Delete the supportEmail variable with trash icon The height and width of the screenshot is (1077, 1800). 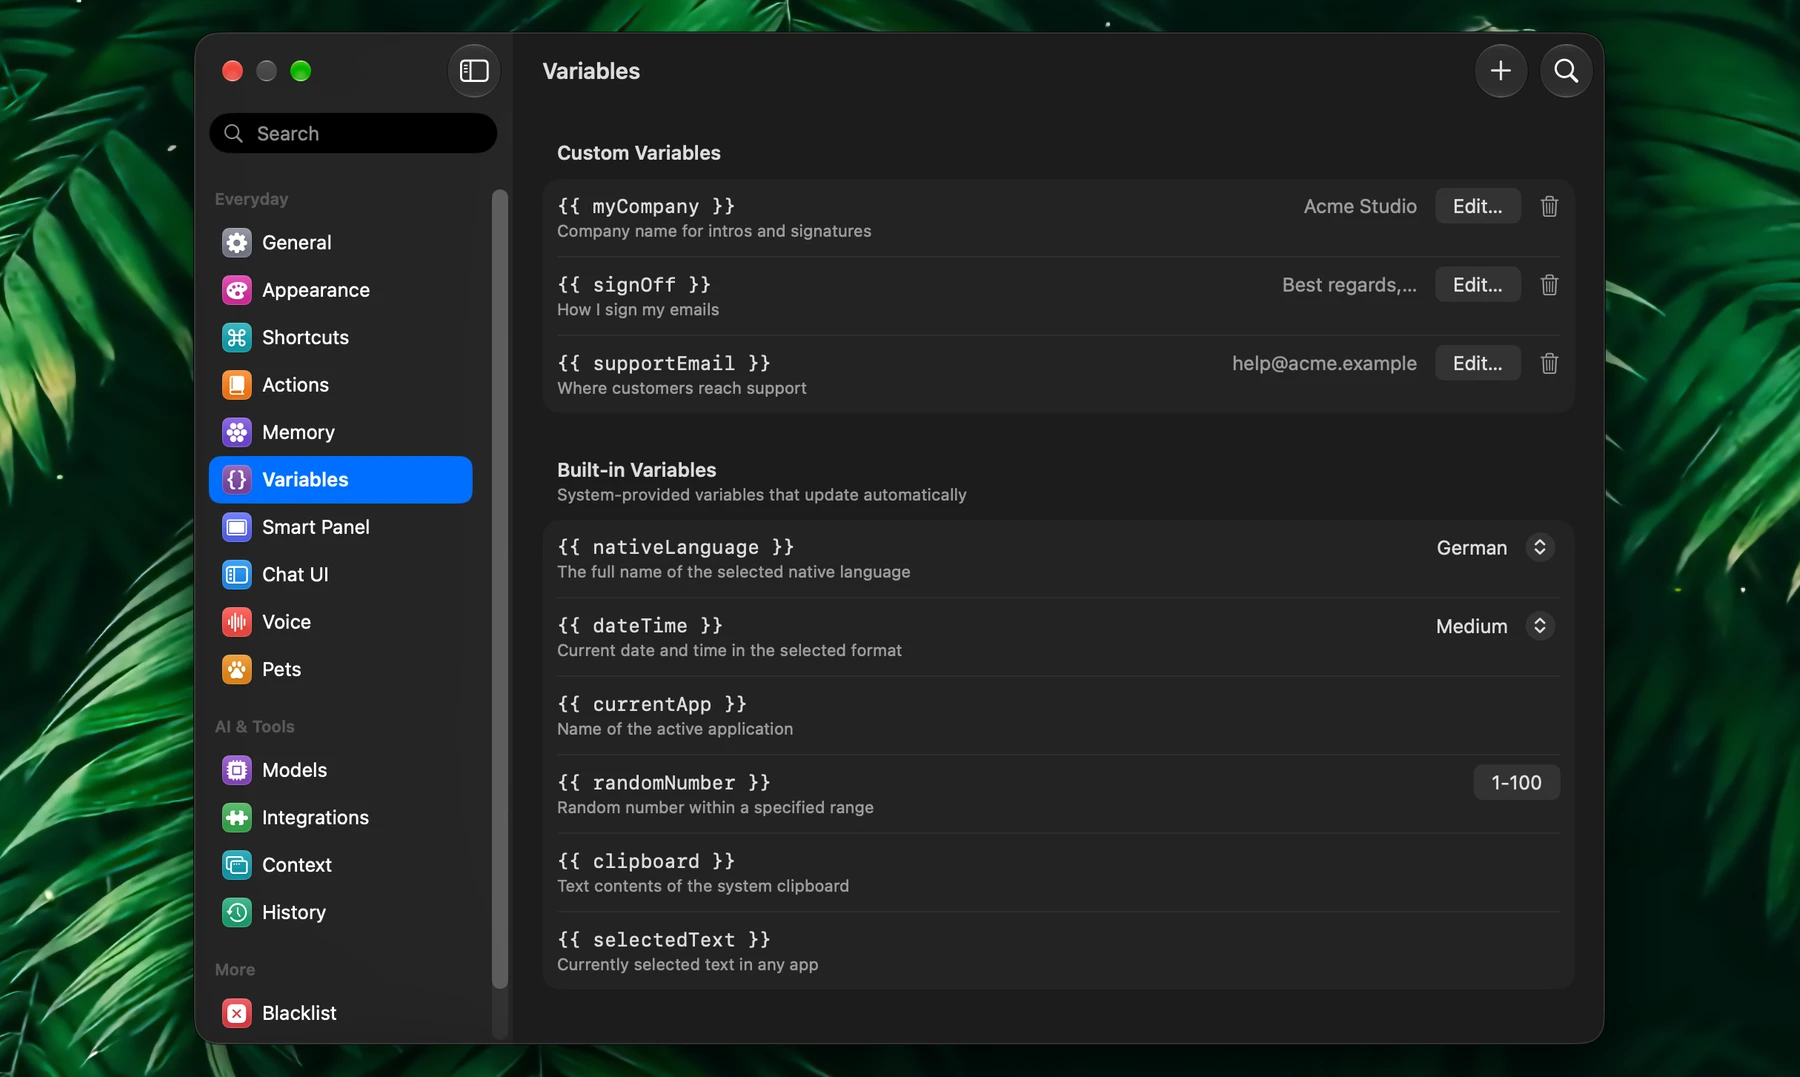1549,363
